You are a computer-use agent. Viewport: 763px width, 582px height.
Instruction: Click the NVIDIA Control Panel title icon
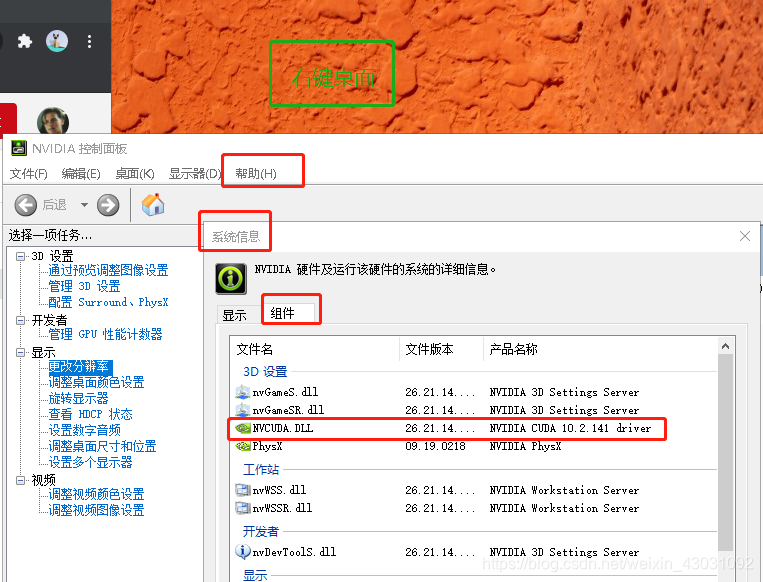point(18,148)
